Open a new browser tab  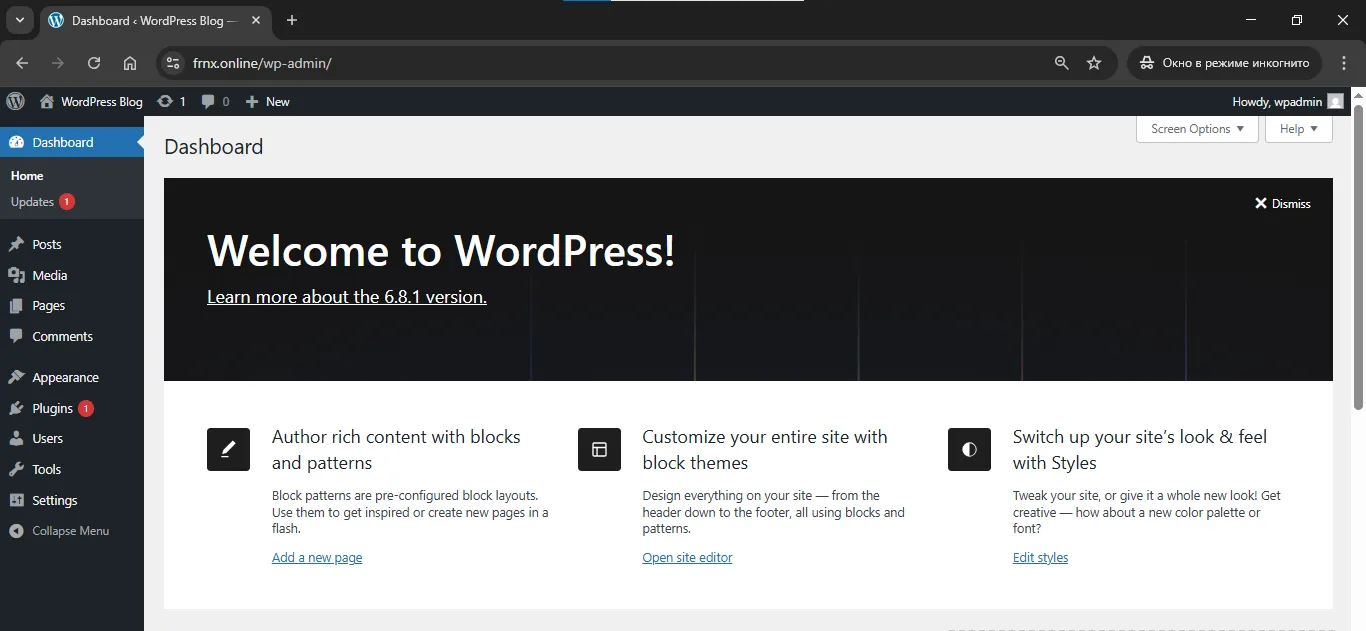(x=292, y=20)
